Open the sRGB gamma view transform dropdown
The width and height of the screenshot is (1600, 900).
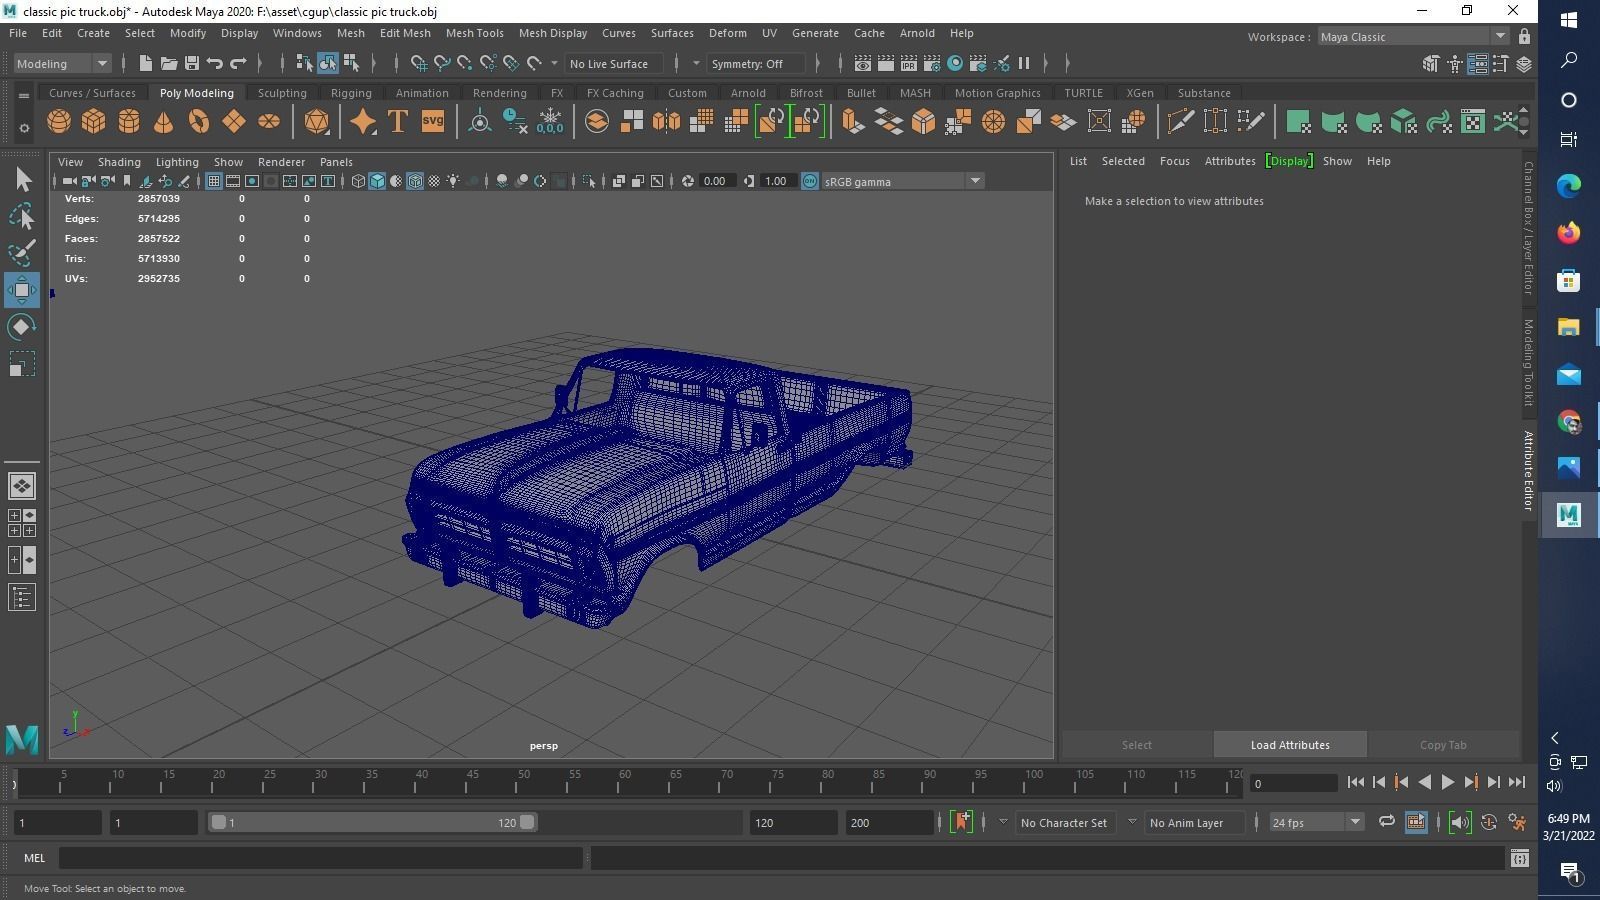click(x=902, y=181)
